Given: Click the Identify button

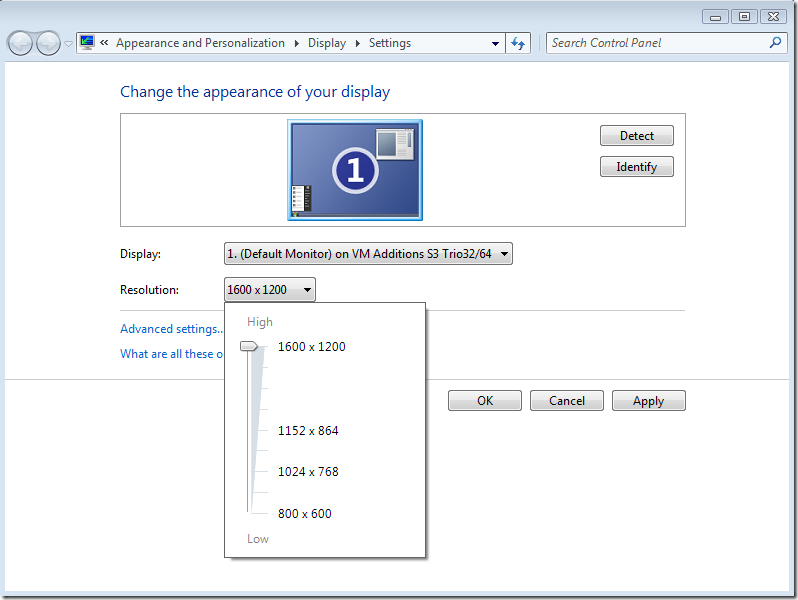Looking at the screenshot, I should click(637, 167).
